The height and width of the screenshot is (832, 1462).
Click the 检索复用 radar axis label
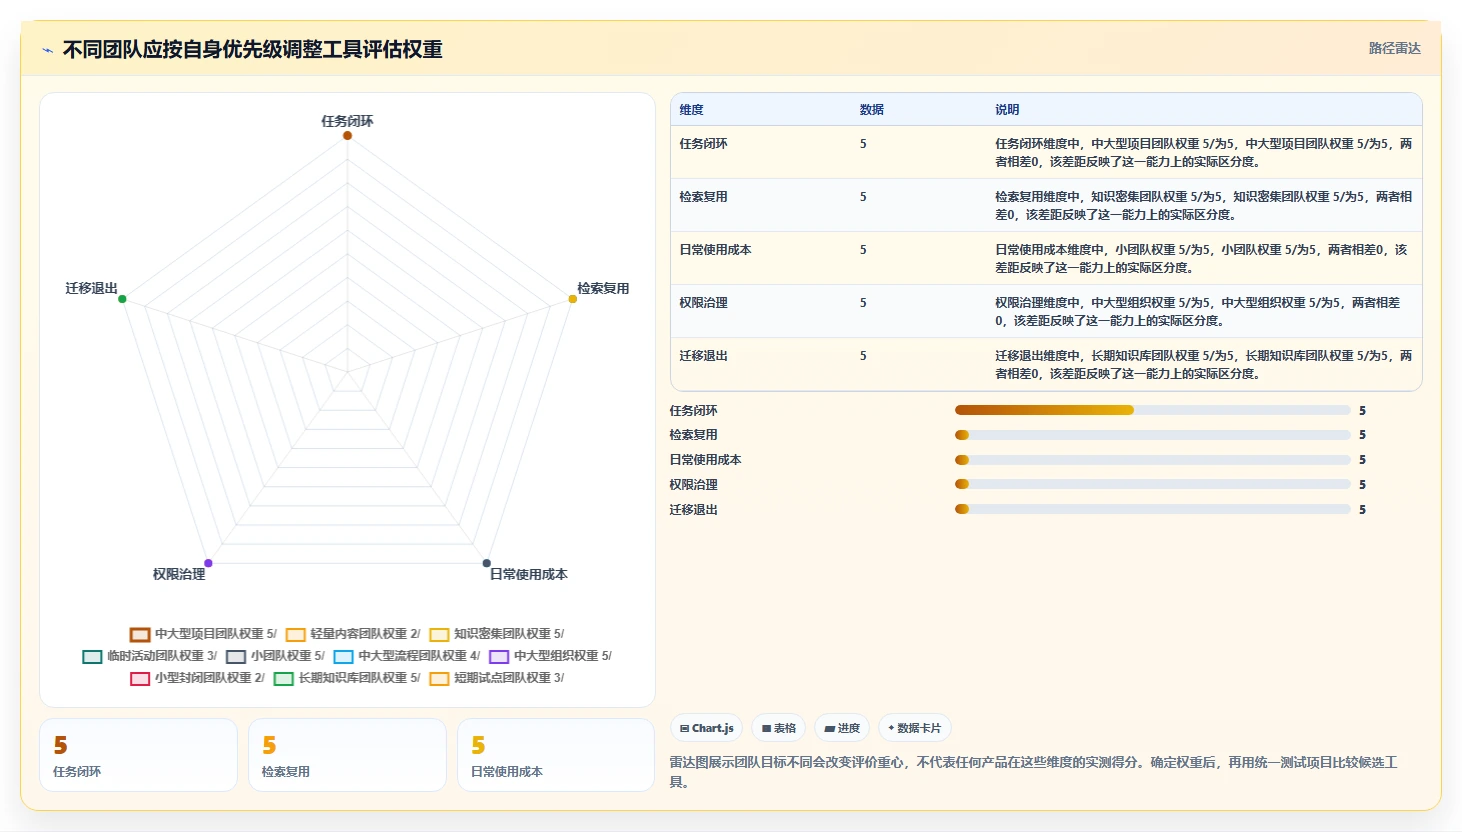pos(603,288)
